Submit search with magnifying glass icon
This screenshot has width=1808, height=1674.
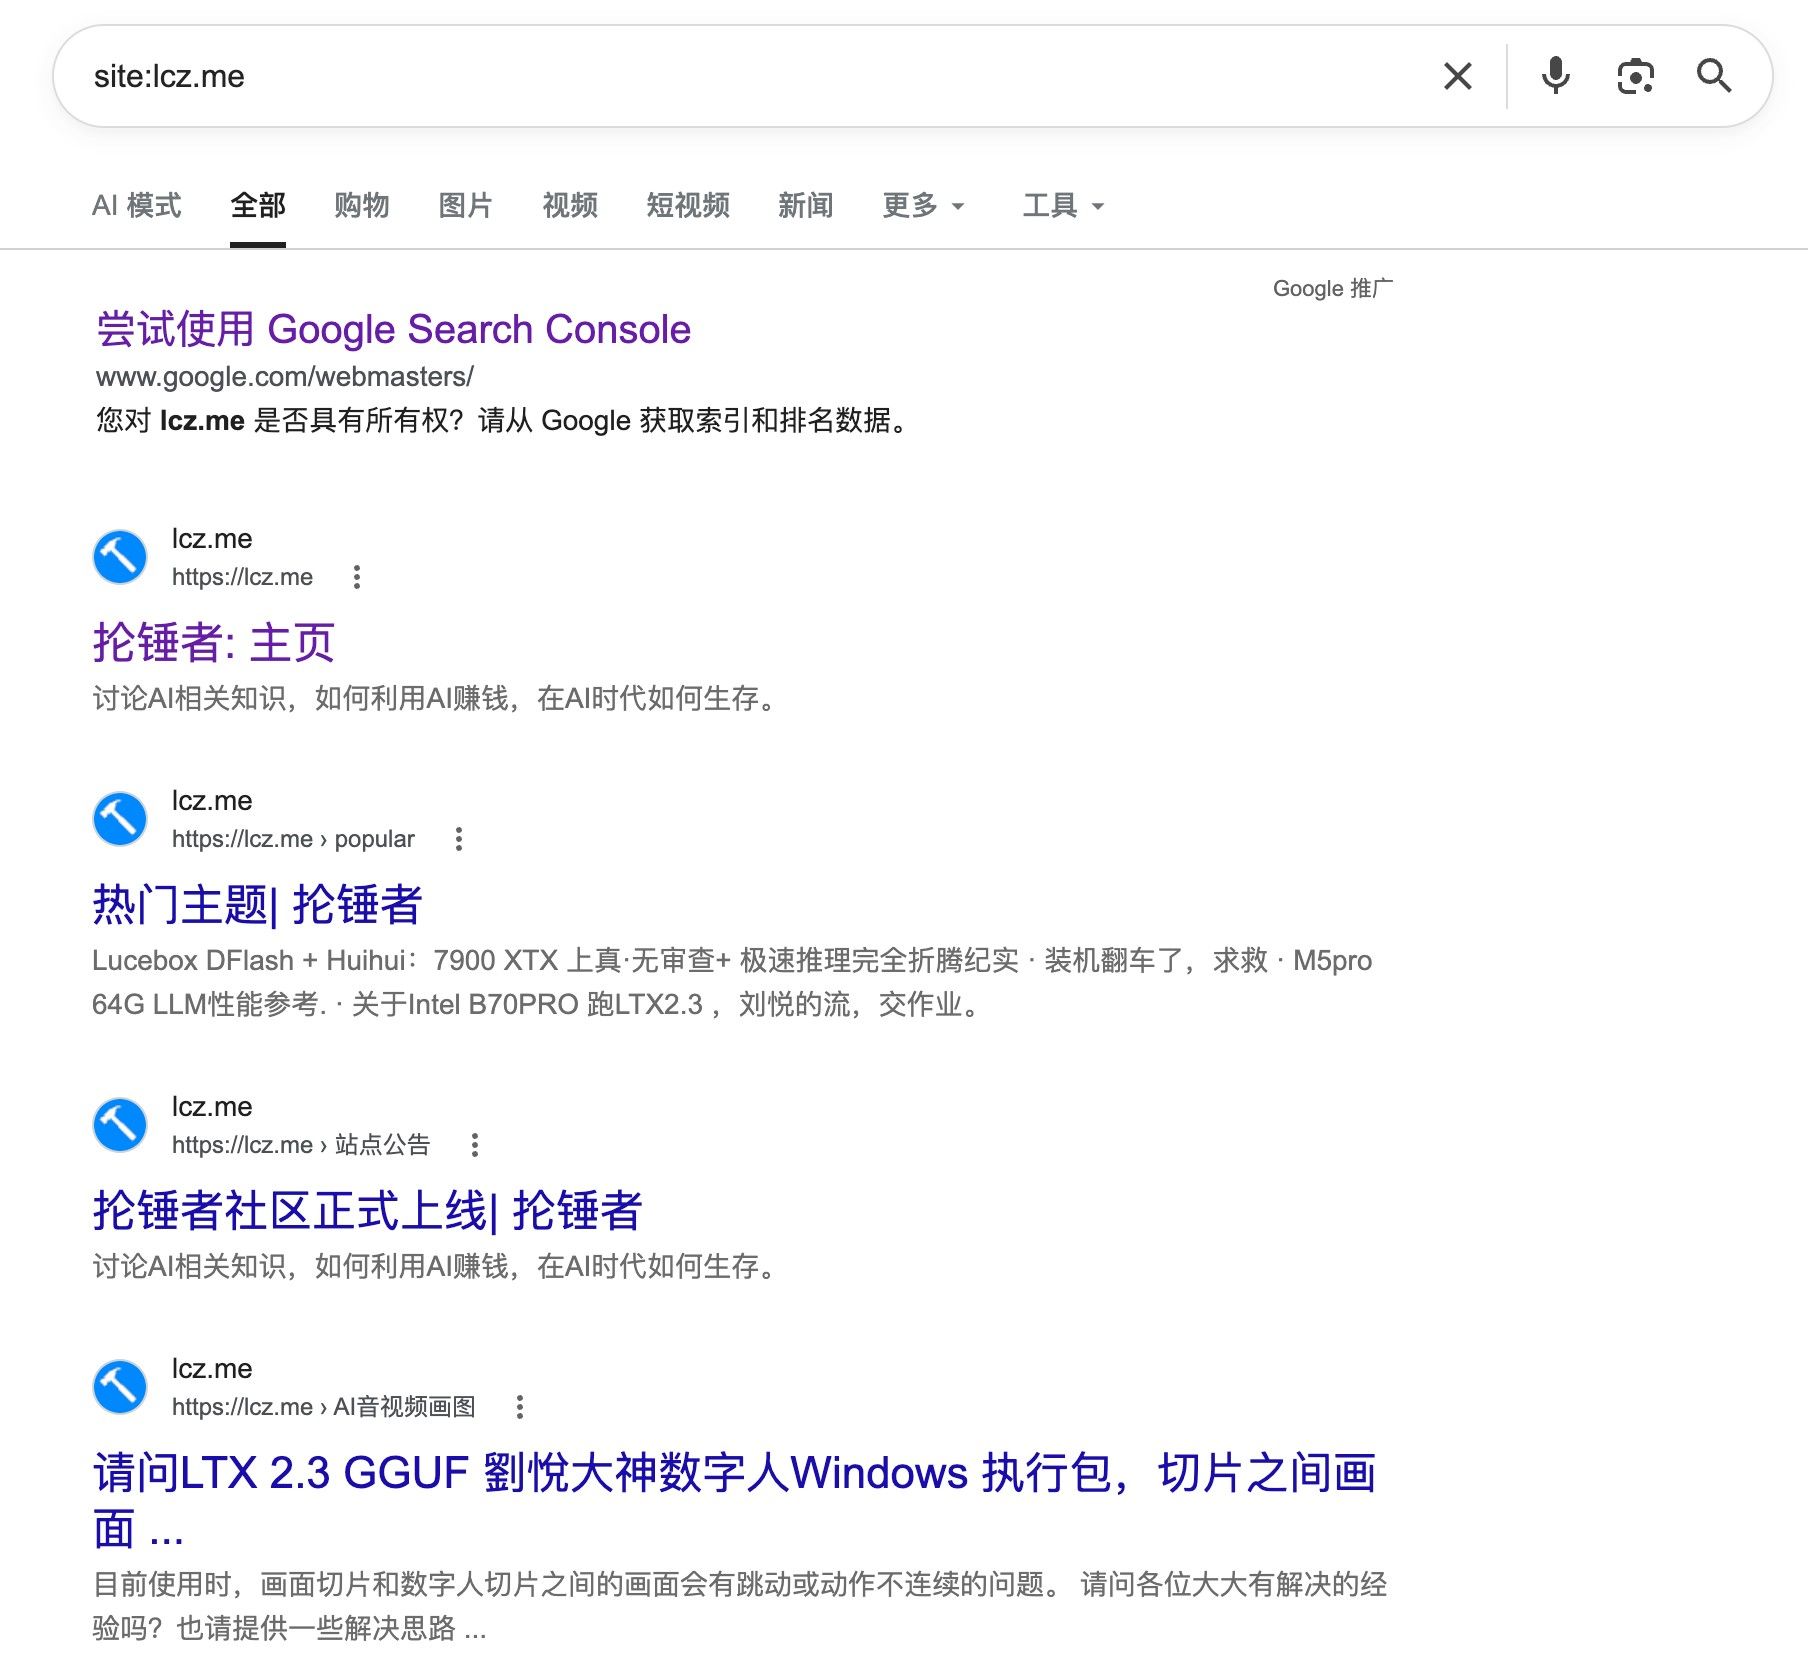[1714, 76]
